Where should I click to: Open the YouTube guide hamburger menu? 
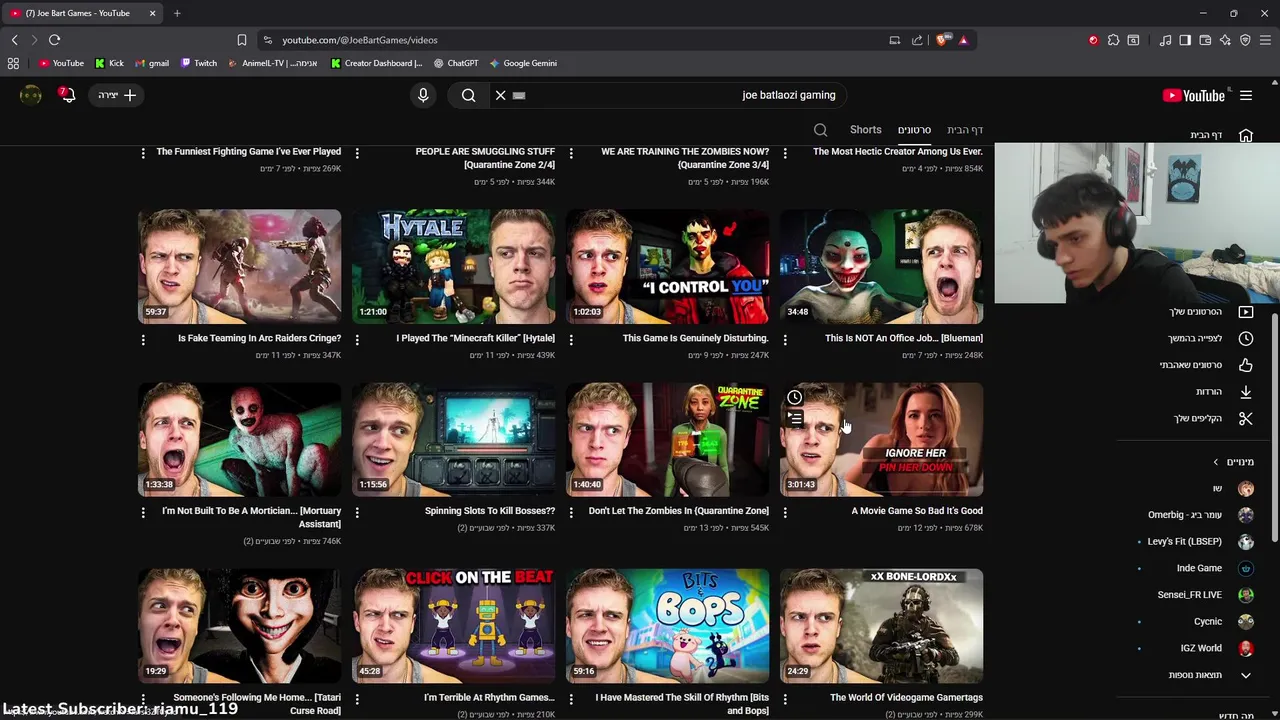pos(1246,95)
